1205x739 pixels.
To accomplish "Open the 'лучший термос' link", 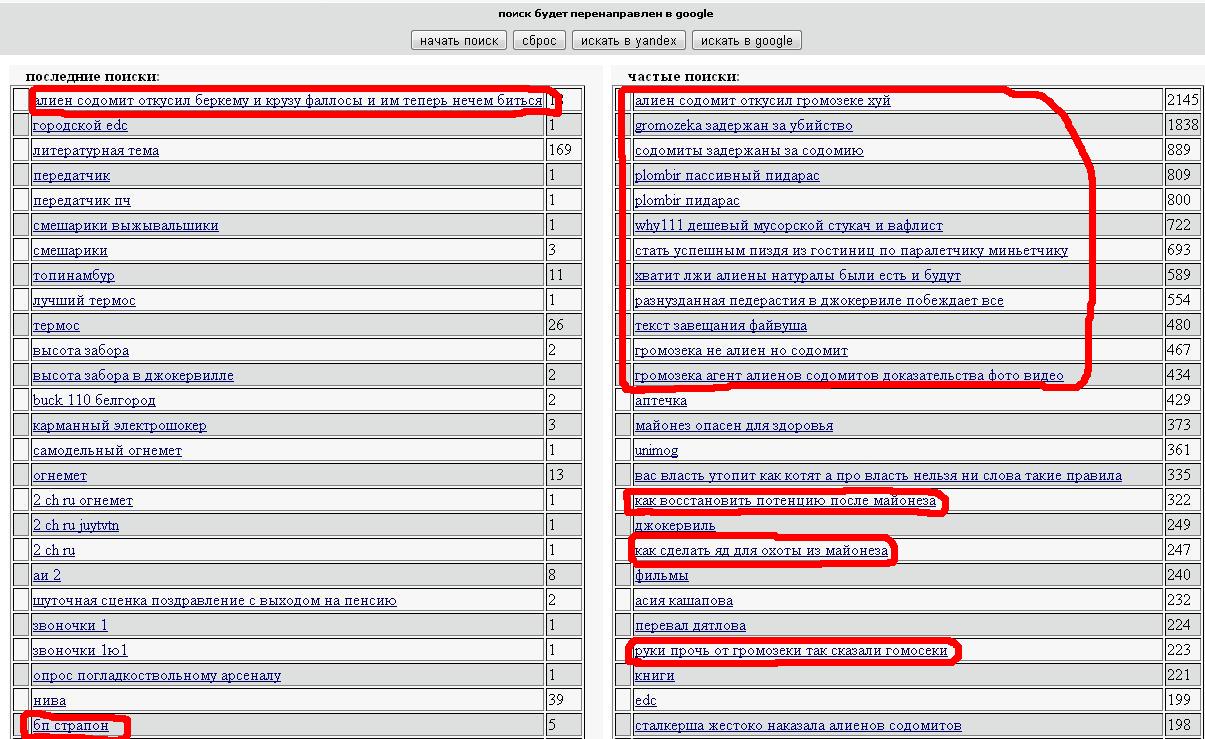I will tap(84, 301).
